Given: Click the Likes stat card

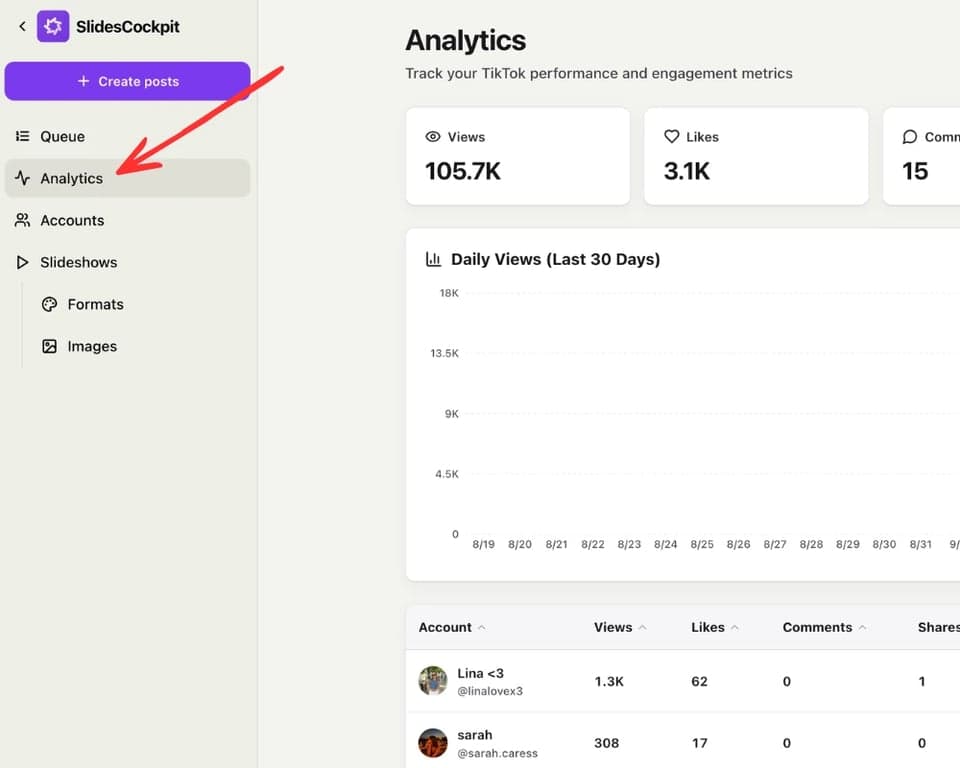Looking at the screenshot, I should click(x=756, y=156).
